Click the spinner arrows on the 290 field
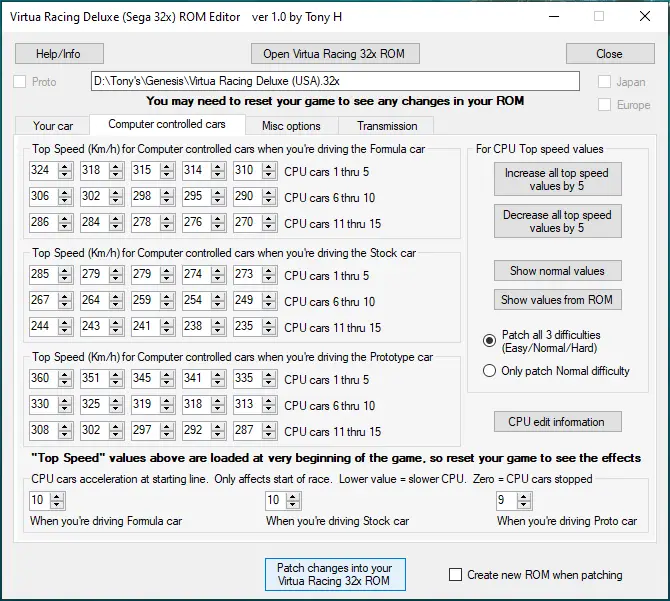 click(x=269, y=197)
